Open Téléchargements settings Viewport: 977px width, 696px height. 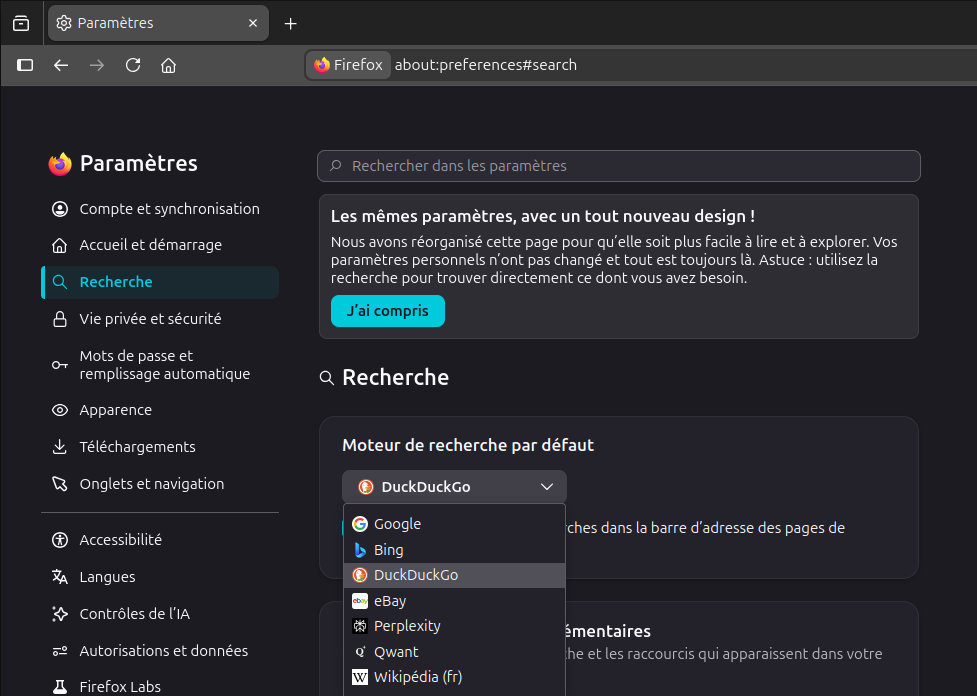point(160,447)
